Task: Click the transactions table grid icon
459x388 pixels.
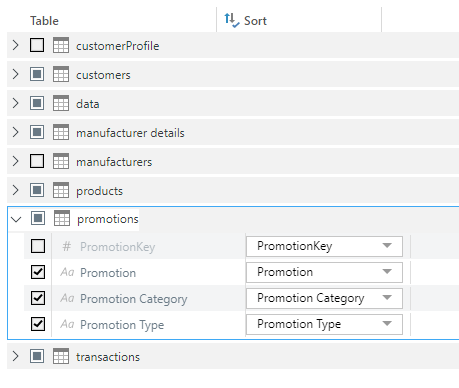Action: click(61, 356)
